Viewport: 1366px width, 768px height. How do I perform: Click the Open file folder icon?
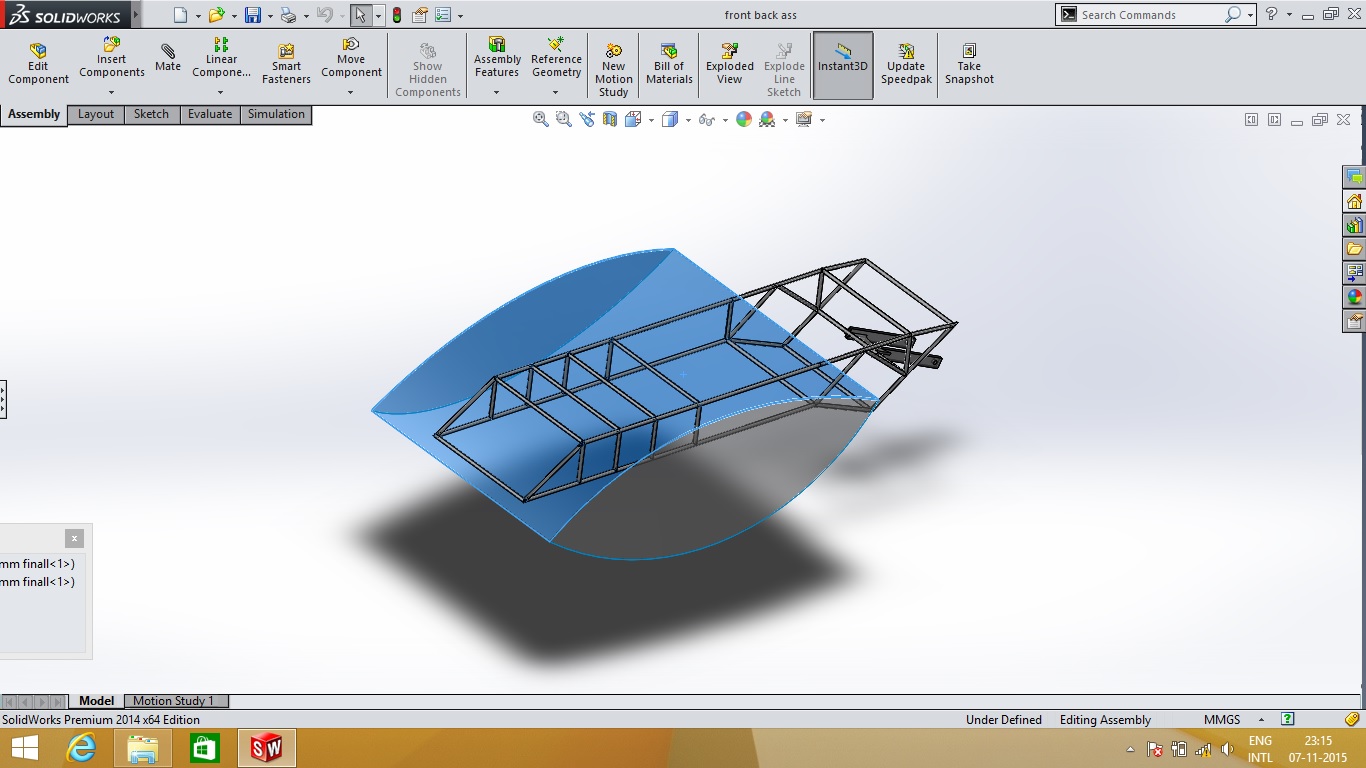click(x=216, y=15)
